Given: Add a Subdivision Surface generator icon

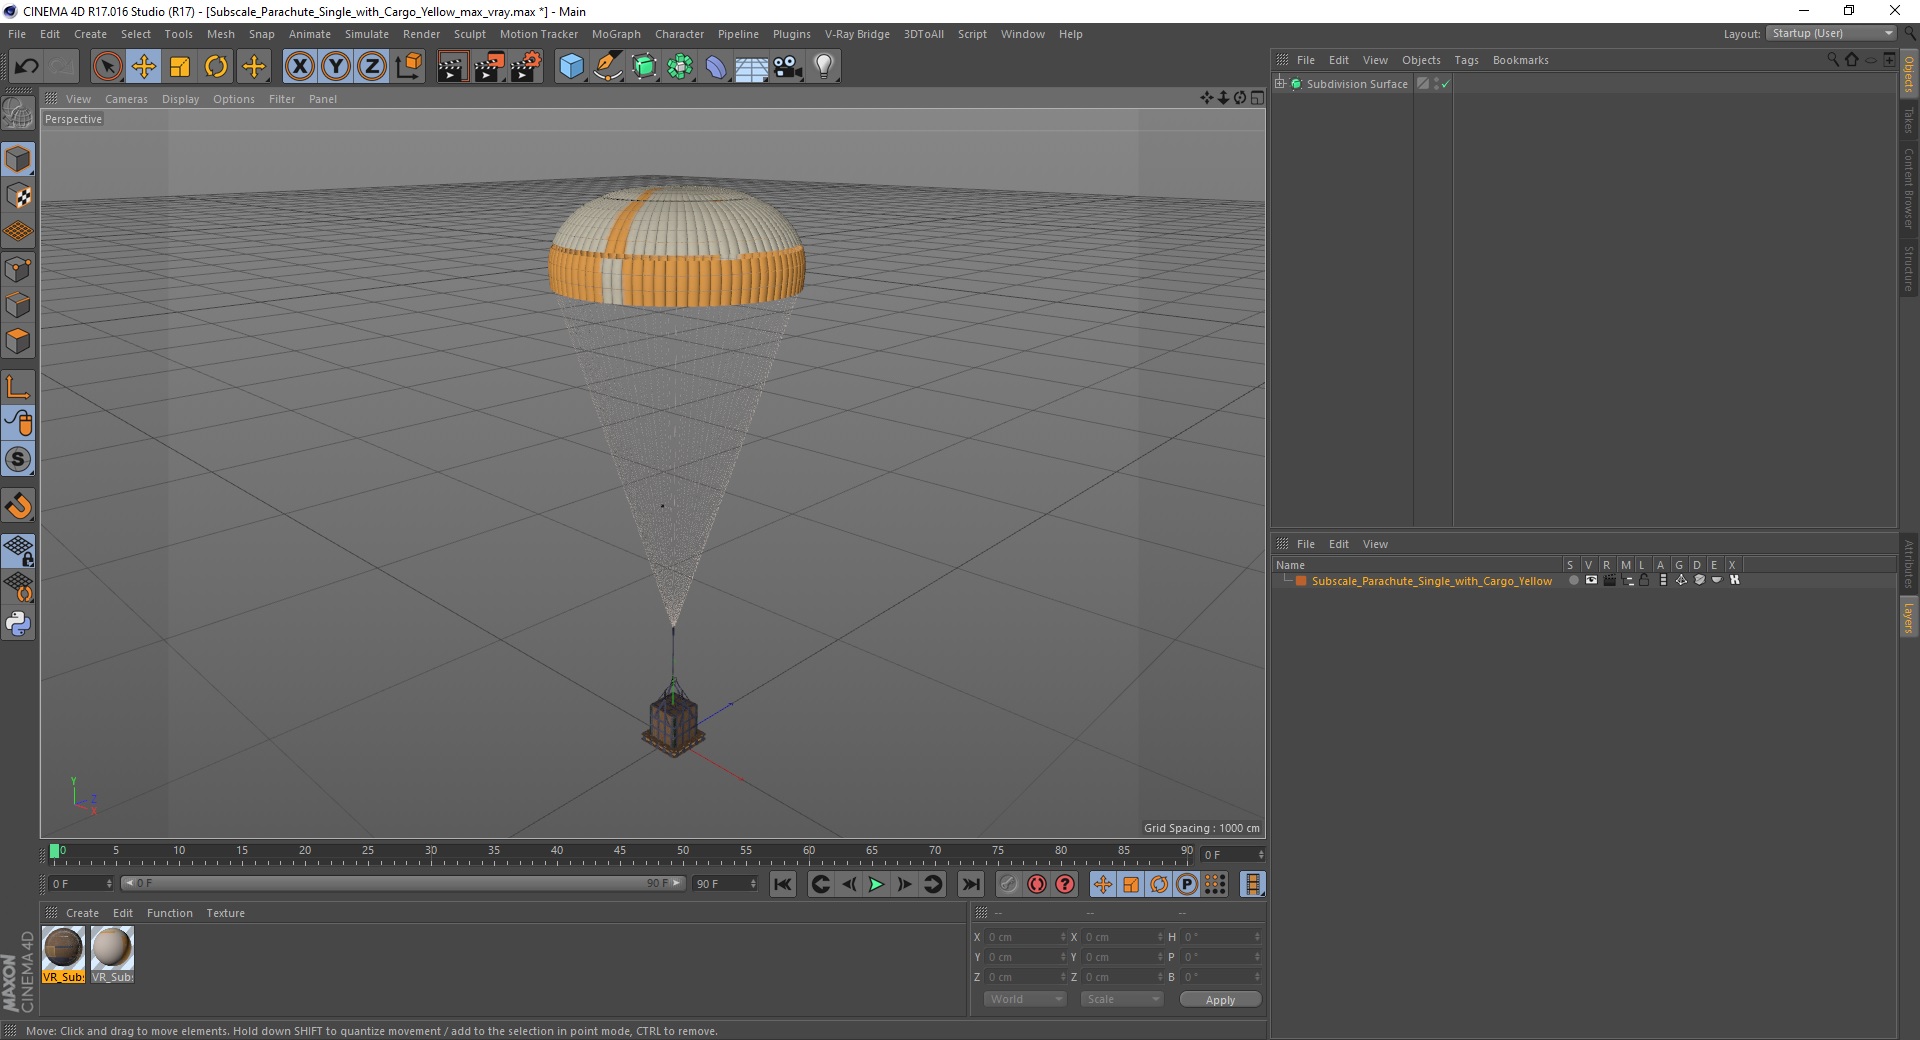Looking at the screenshot, I should pyautogui.click(x=645, y=67).
